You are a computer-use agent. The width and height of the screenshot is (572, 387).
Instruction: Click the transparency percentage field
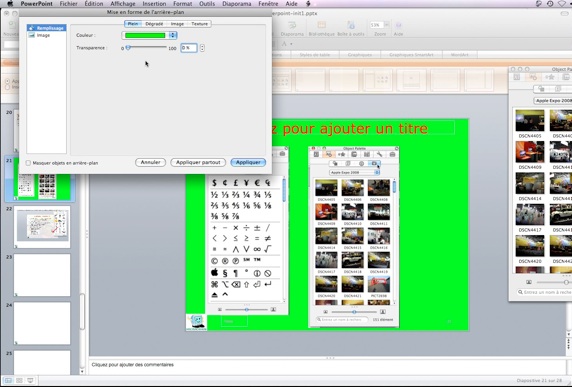pyautogui.click(x=189, y=48)
